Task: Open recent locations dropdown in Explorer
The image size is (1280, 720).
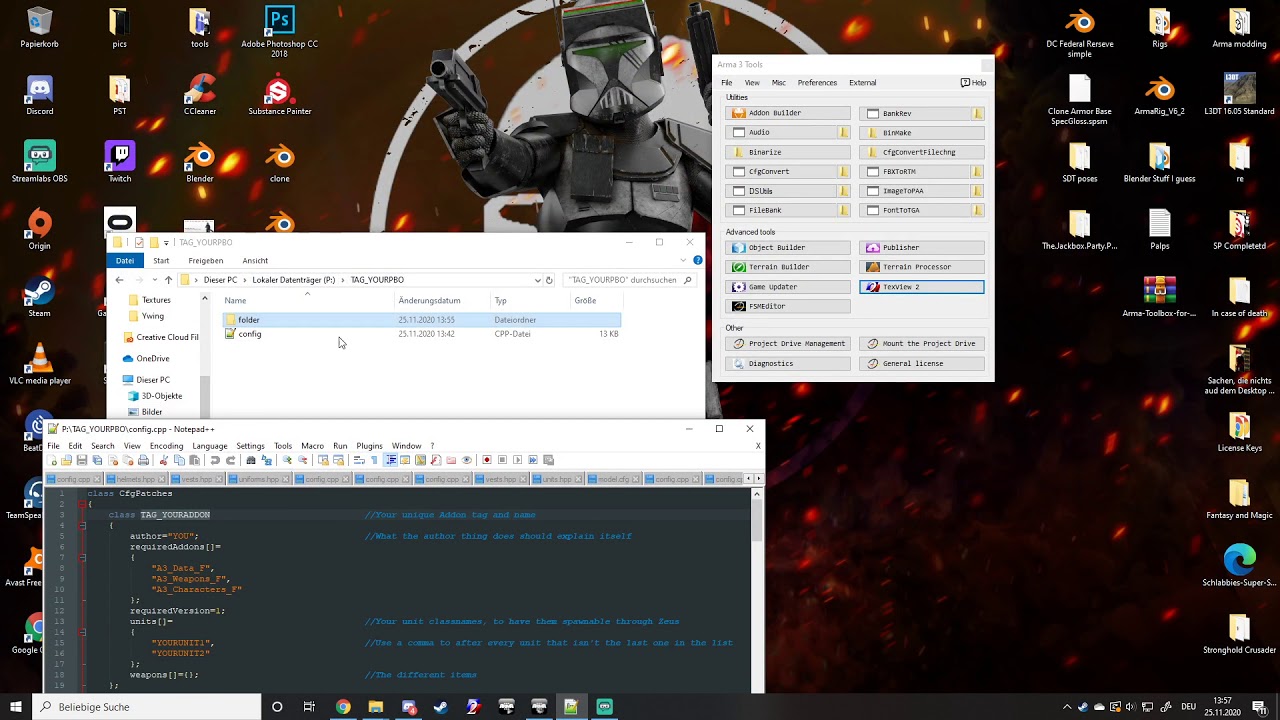Action: (x=154, y=280)
